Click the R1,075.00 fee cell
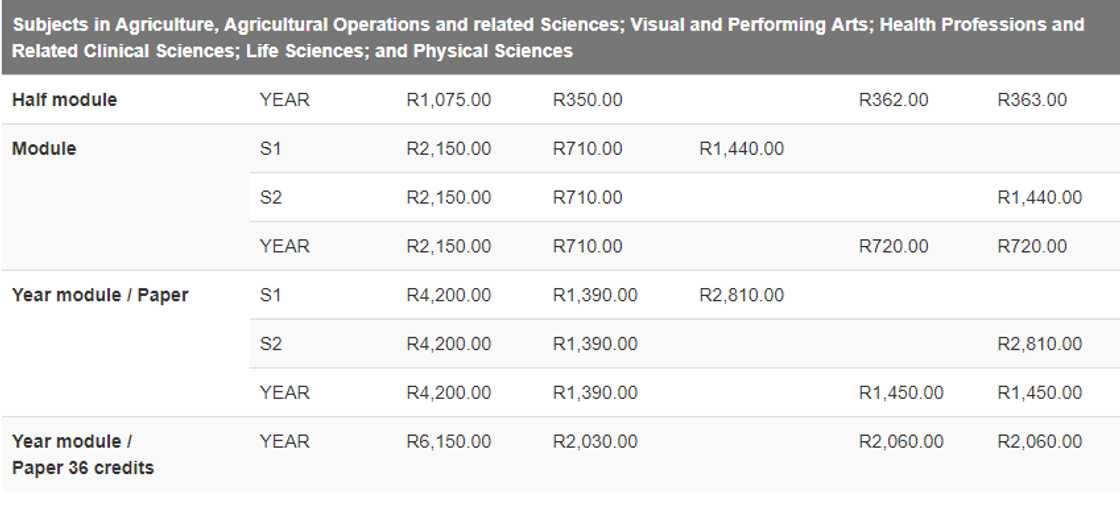 tap(448, 100)
